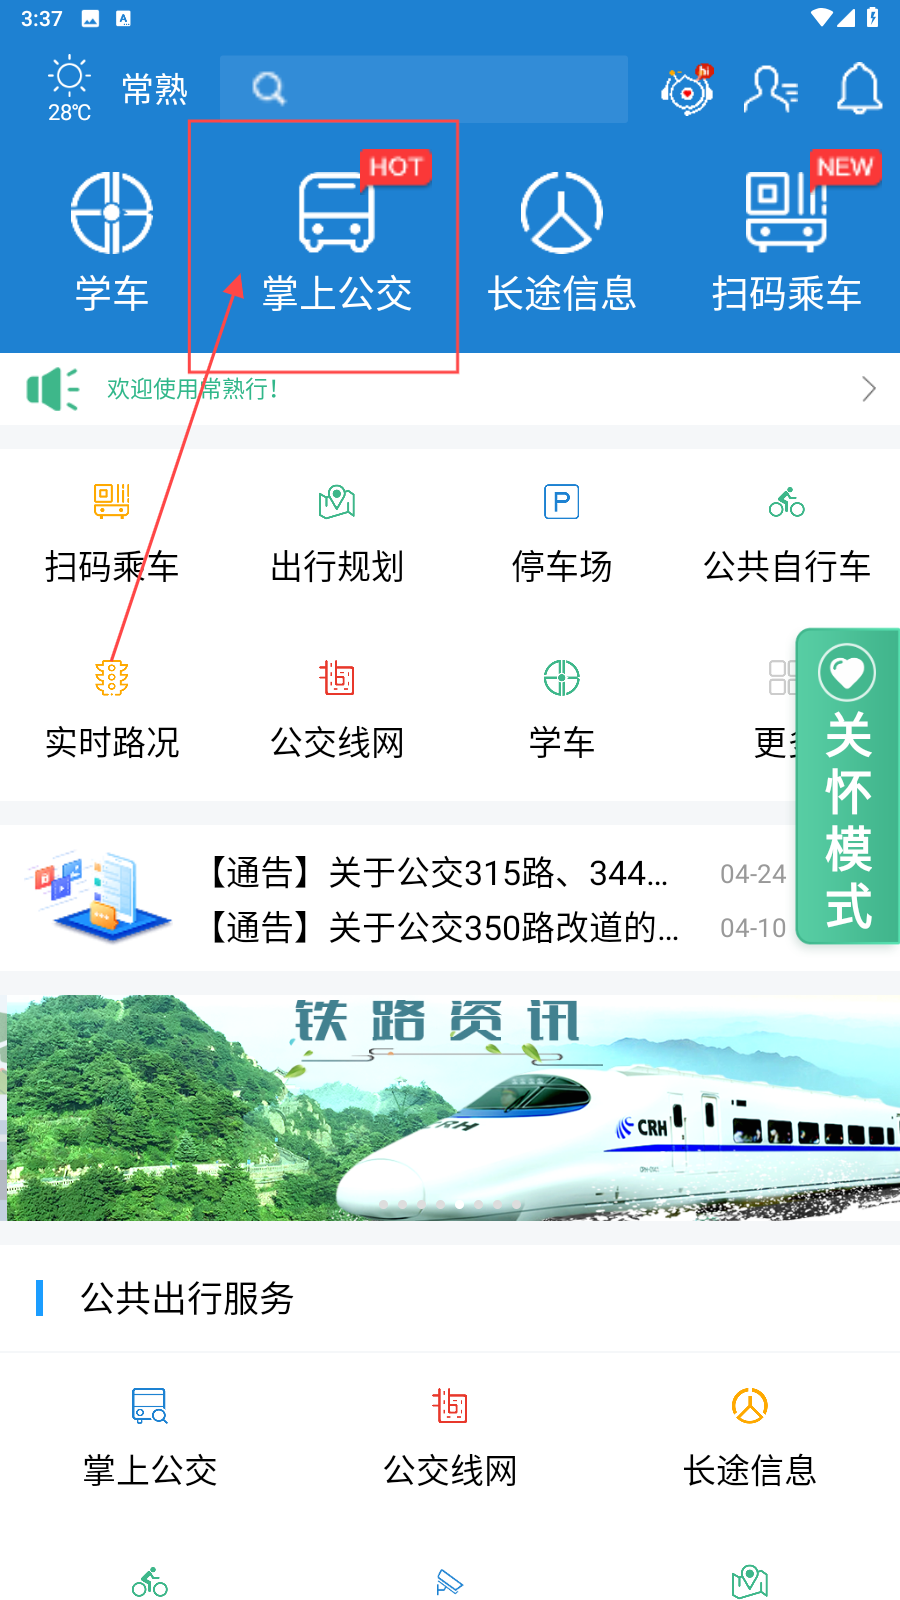This screenshot has width=900, height=1600.
Task: Open 实时路况 real-time traffic icon
Action: point(112,710)
